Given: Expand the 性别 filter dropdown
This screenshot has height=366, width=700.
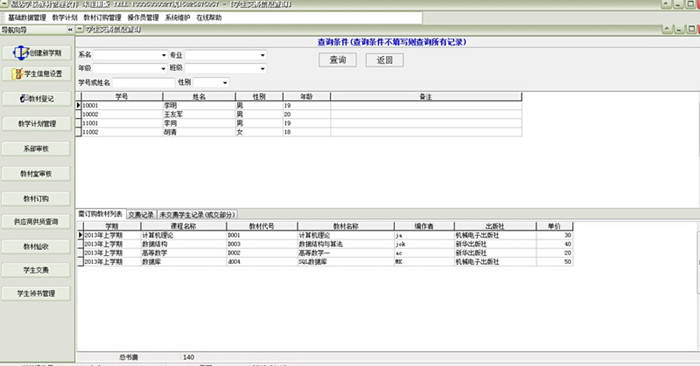Looking at the screenshot, I should click(225, 83).
